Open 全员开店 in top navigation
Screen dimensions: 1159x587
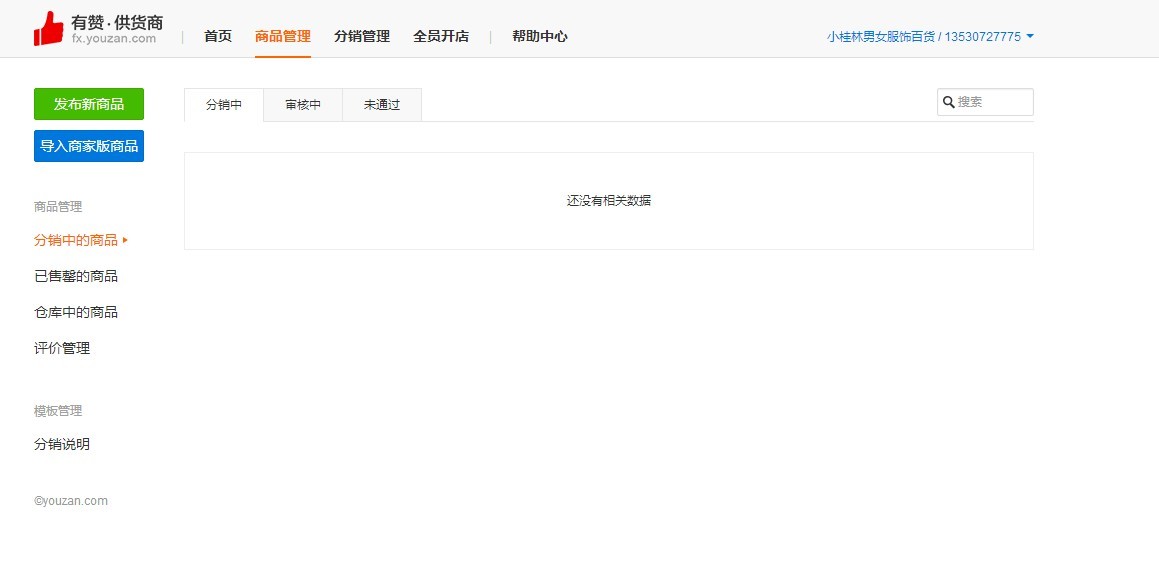(441, 36)
